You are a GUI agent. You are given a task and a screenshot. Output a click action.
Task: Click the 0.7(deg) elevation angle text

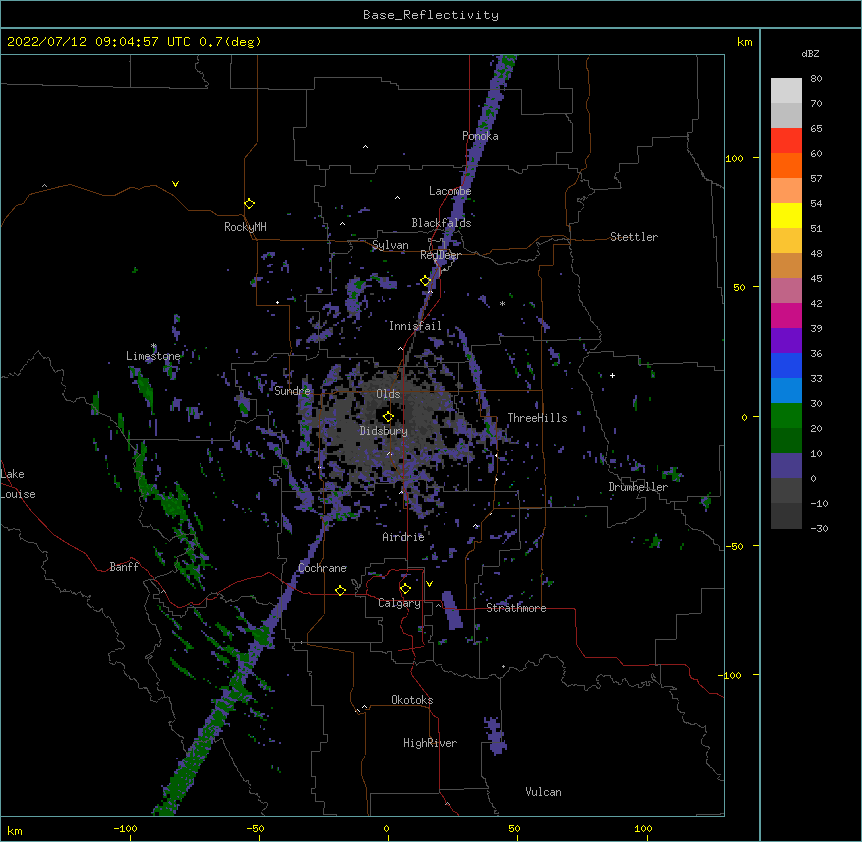click(230, 42)
